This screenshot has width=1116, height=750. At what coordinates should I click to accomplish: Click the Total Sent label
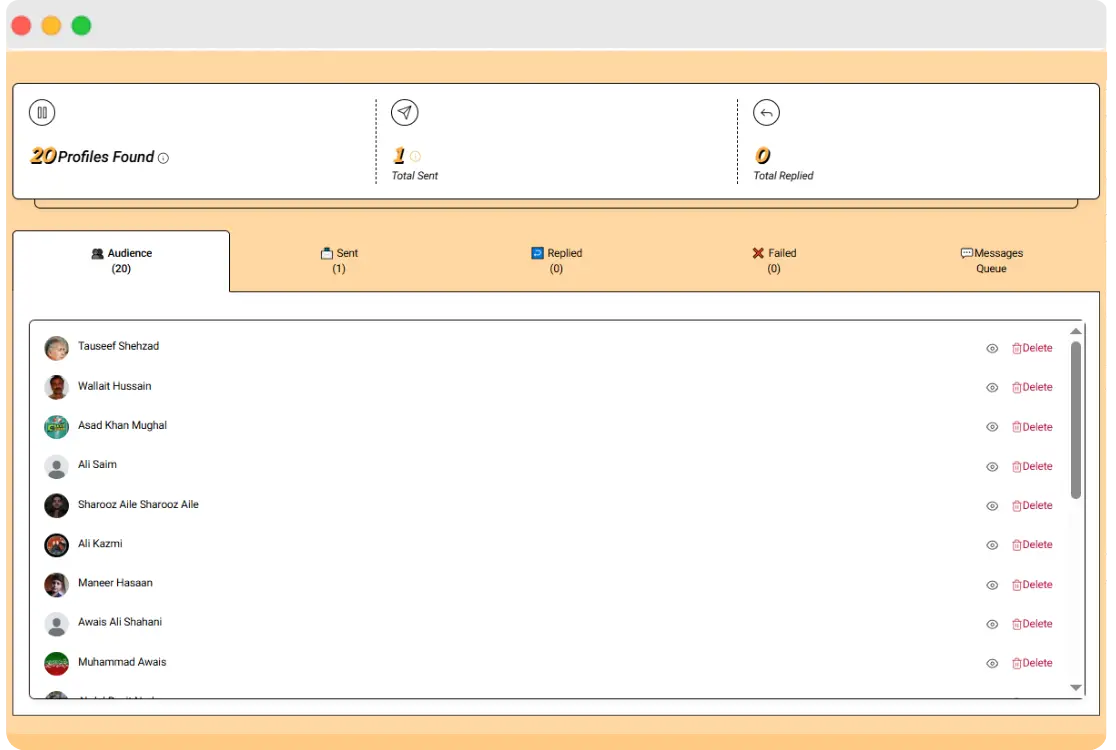(415, 175)
